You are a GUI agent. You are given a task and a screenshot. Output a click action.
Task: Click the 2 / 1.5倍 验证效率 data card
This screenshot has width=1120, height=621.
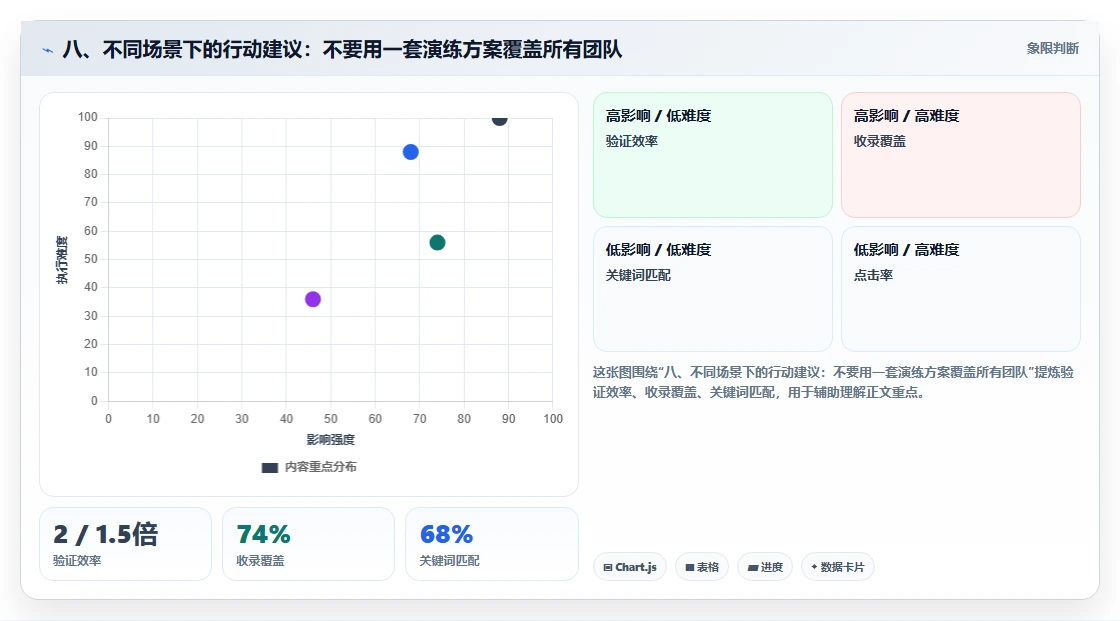[x=126, y=544]
